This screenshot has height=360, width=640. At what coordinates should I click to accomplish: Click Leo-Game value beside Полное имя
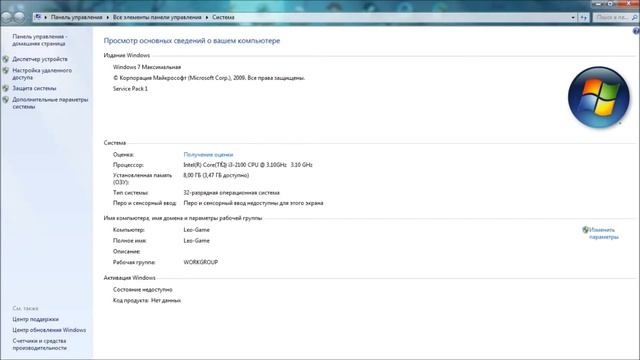(x=196, y=241)
